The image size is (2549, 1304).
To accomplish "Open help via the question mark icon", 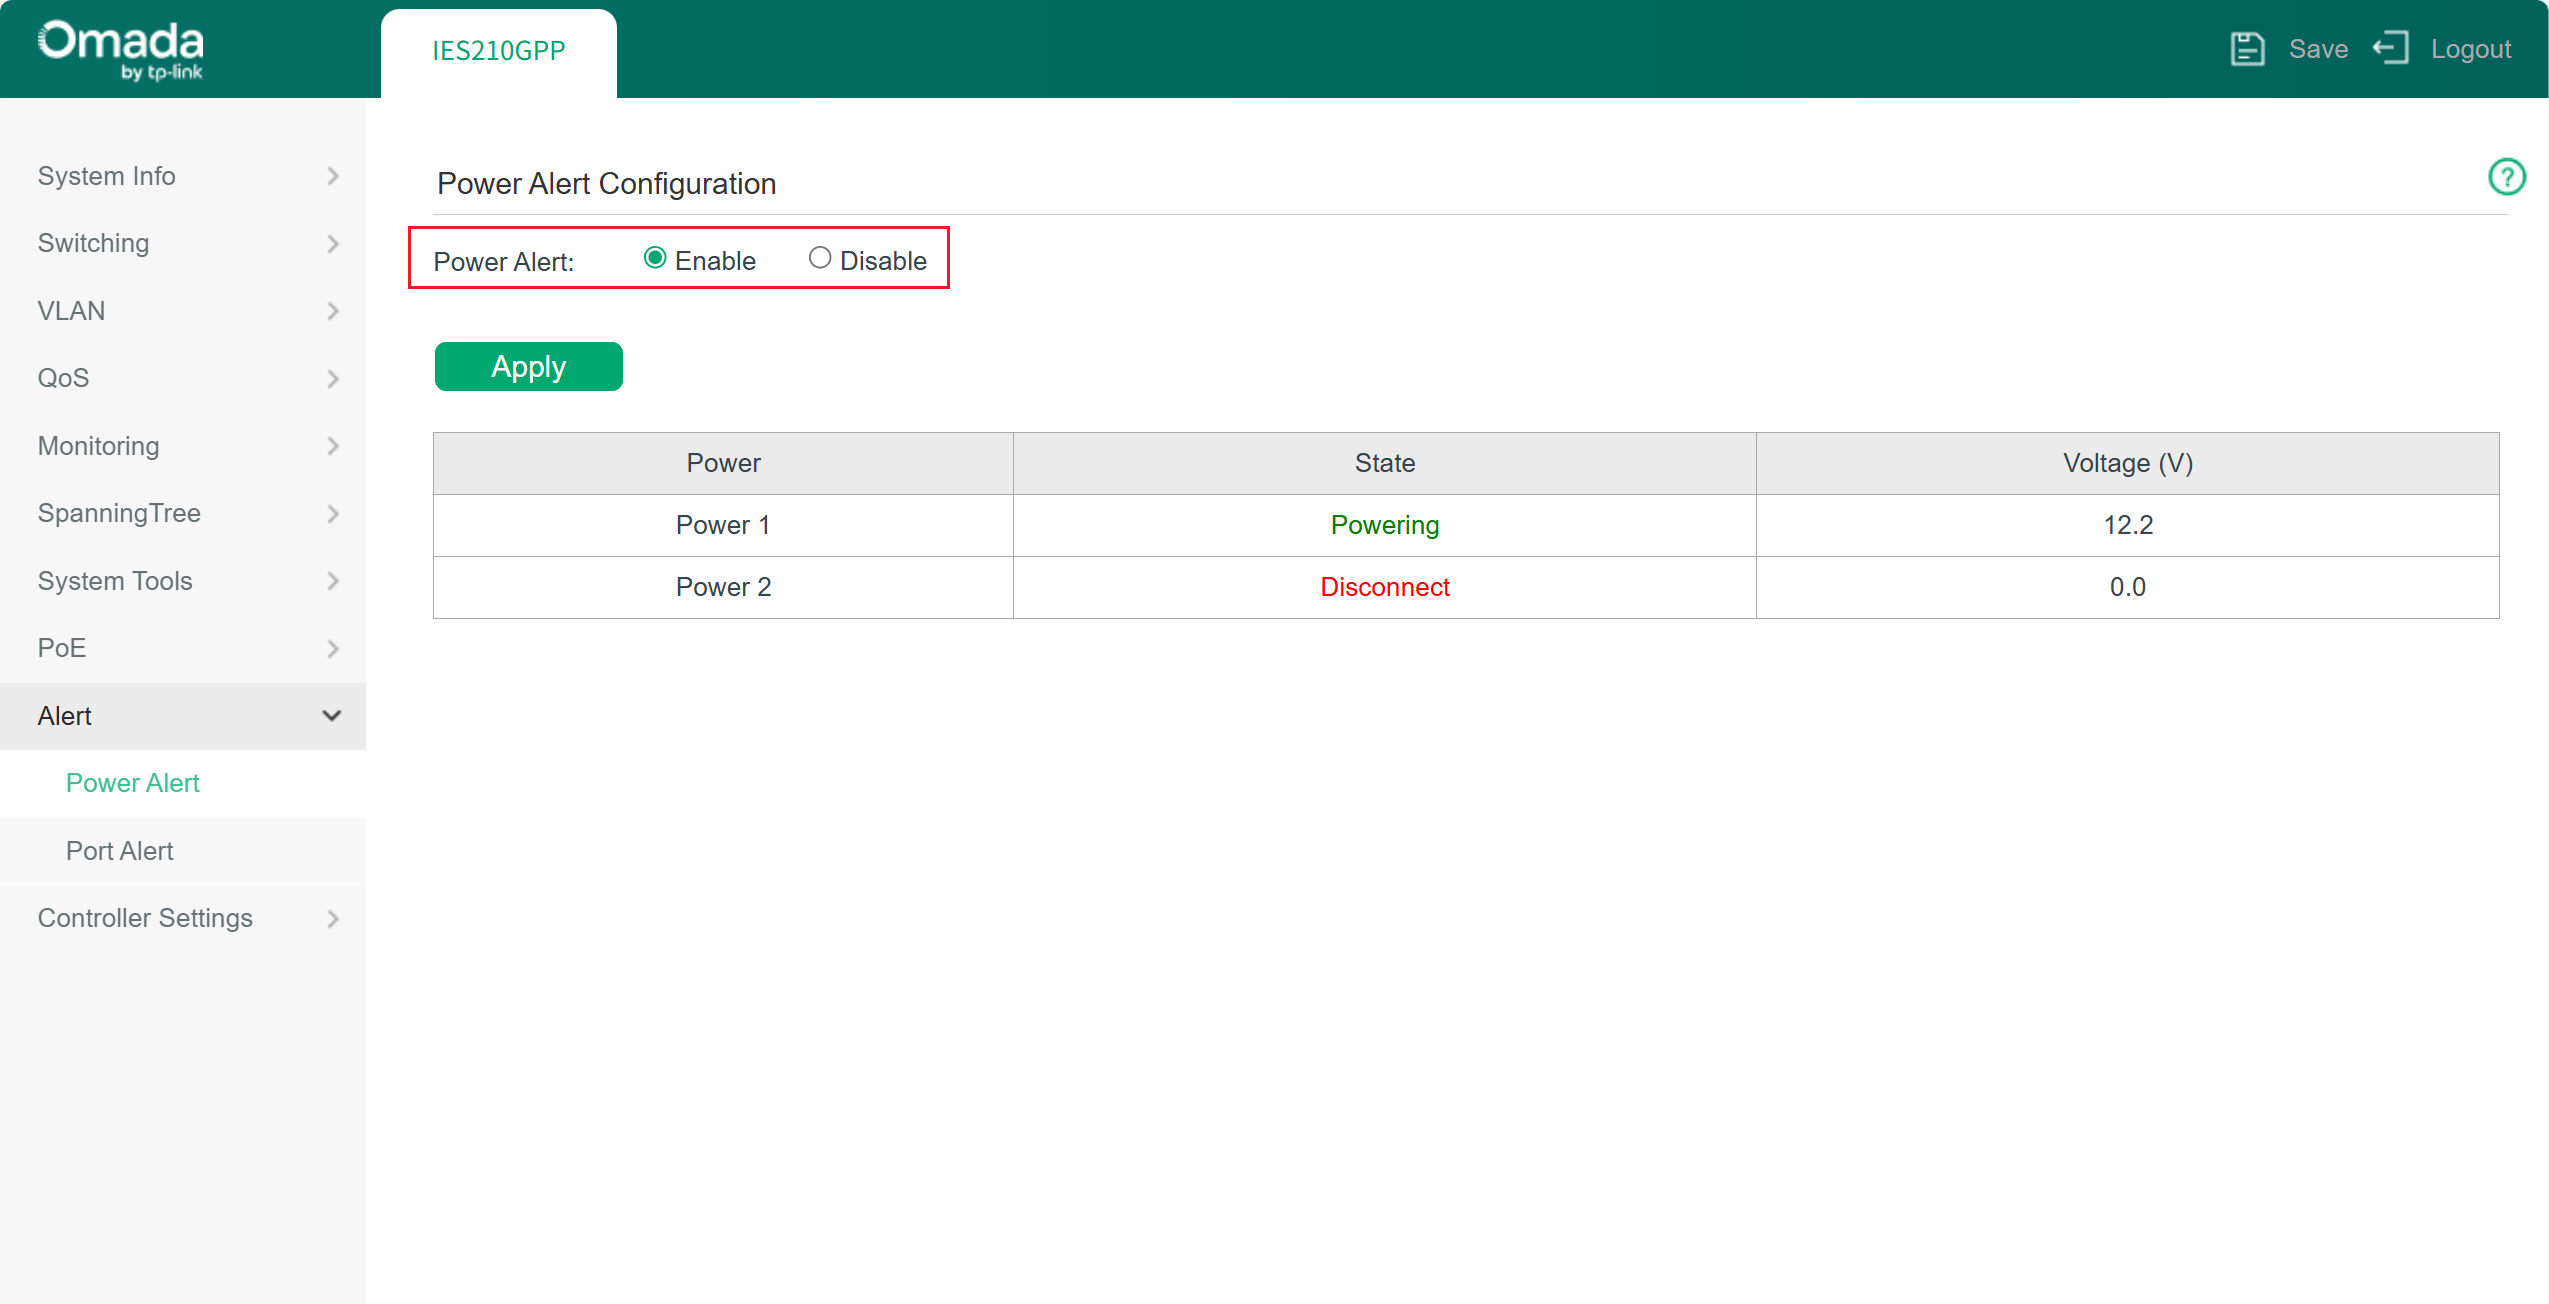I will 2507,177.
